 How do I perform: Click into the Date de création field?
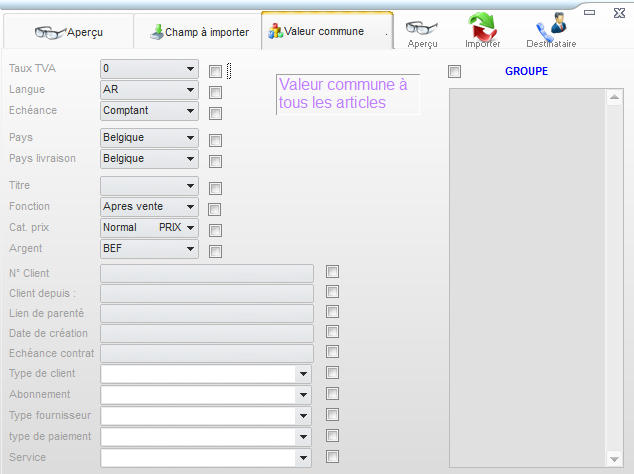tap(207, 333)
